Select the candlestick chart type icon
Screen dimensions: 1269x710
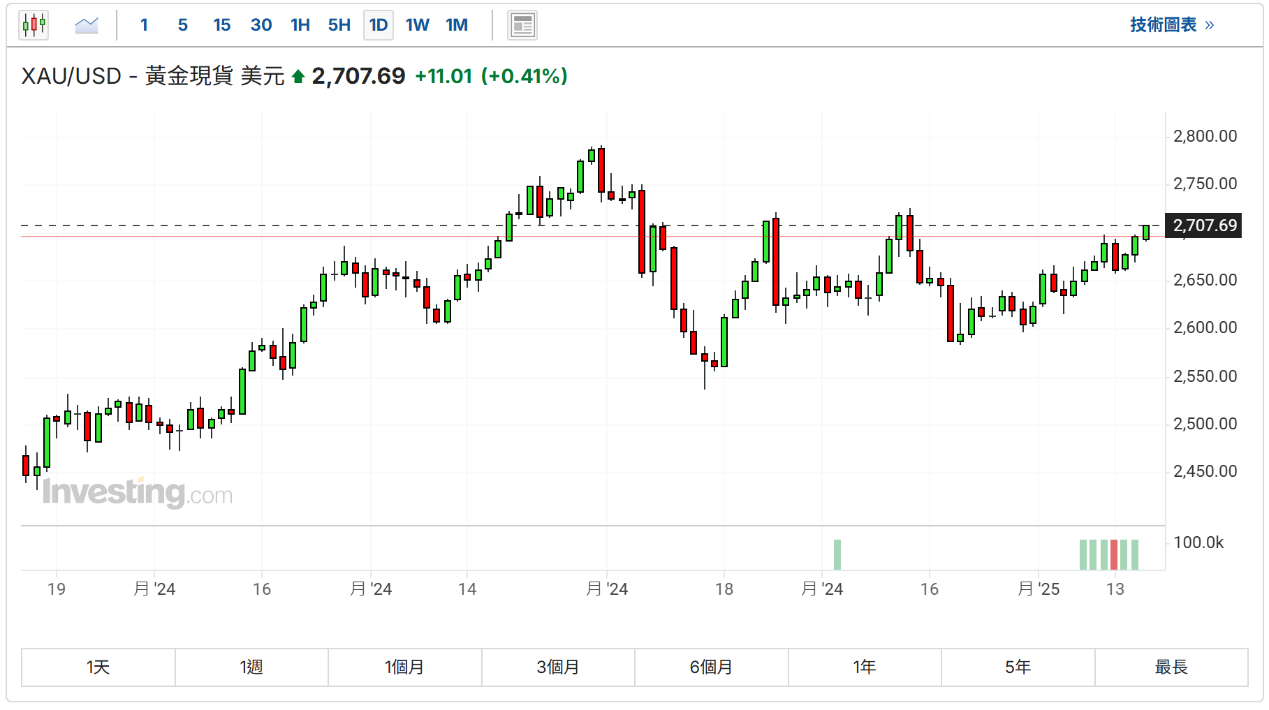pos(34,25)
